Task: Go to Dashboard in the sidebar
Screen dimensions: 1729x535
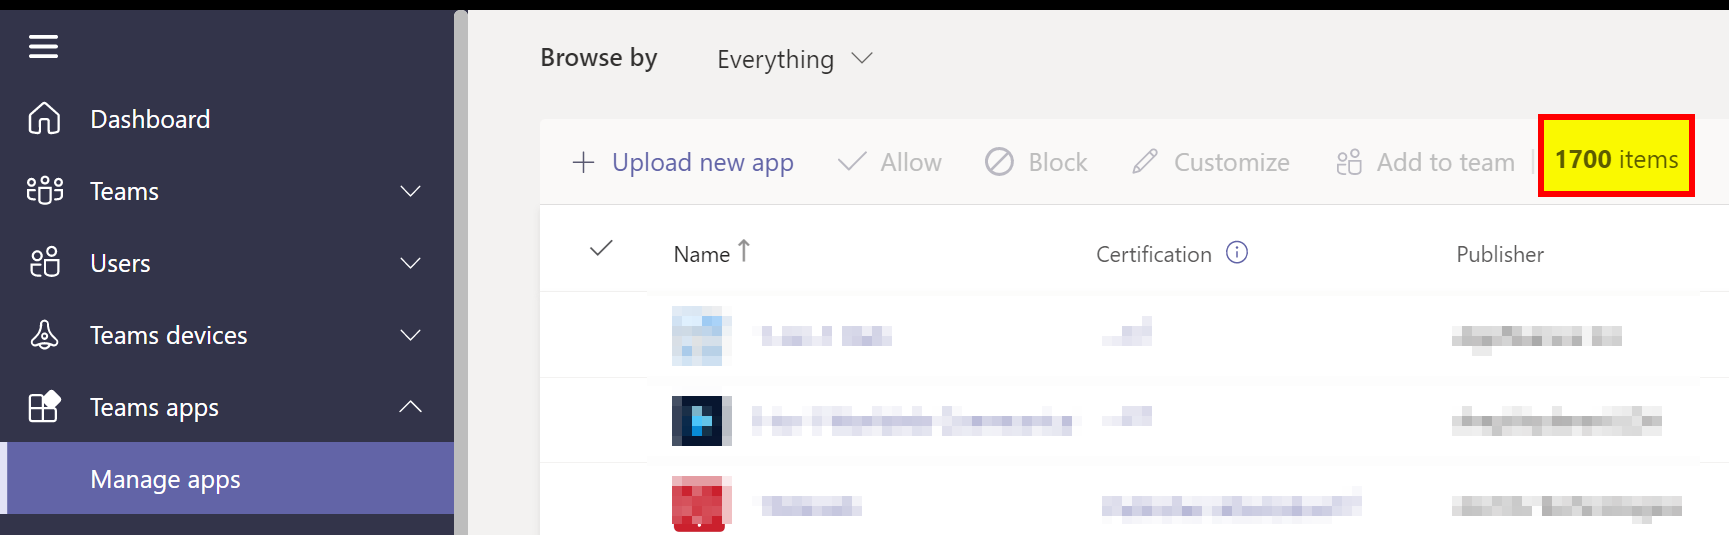Action: pyautogui.click(x=150, y=119)
